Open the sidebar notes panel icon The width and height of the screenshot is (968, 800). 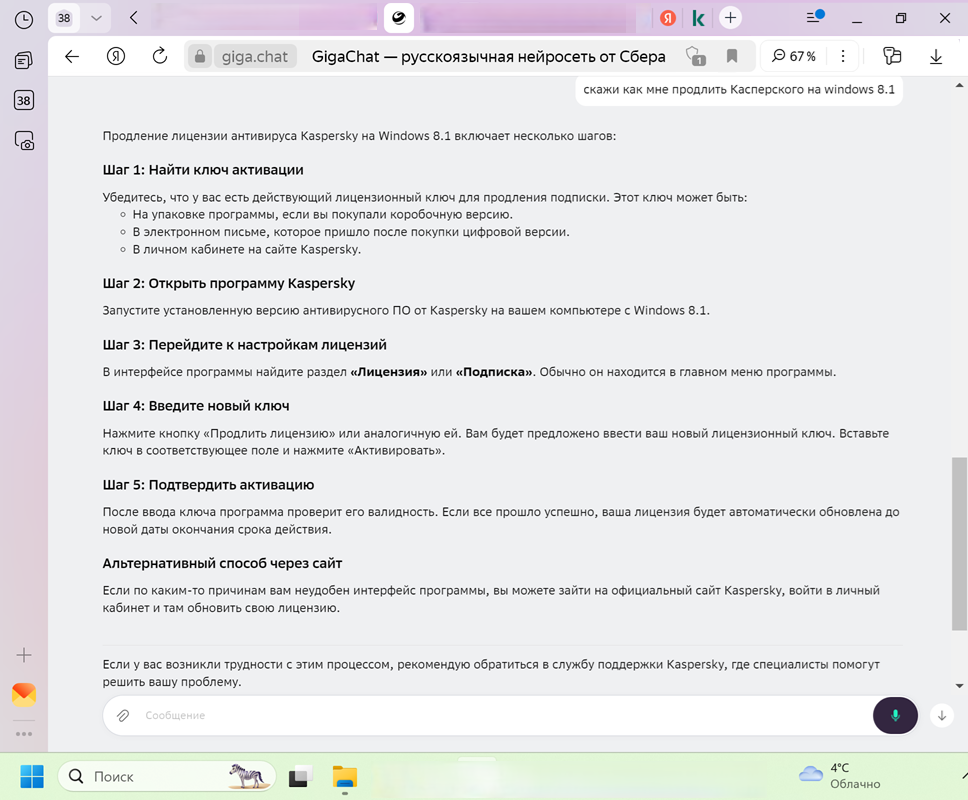tap(23, 60)
